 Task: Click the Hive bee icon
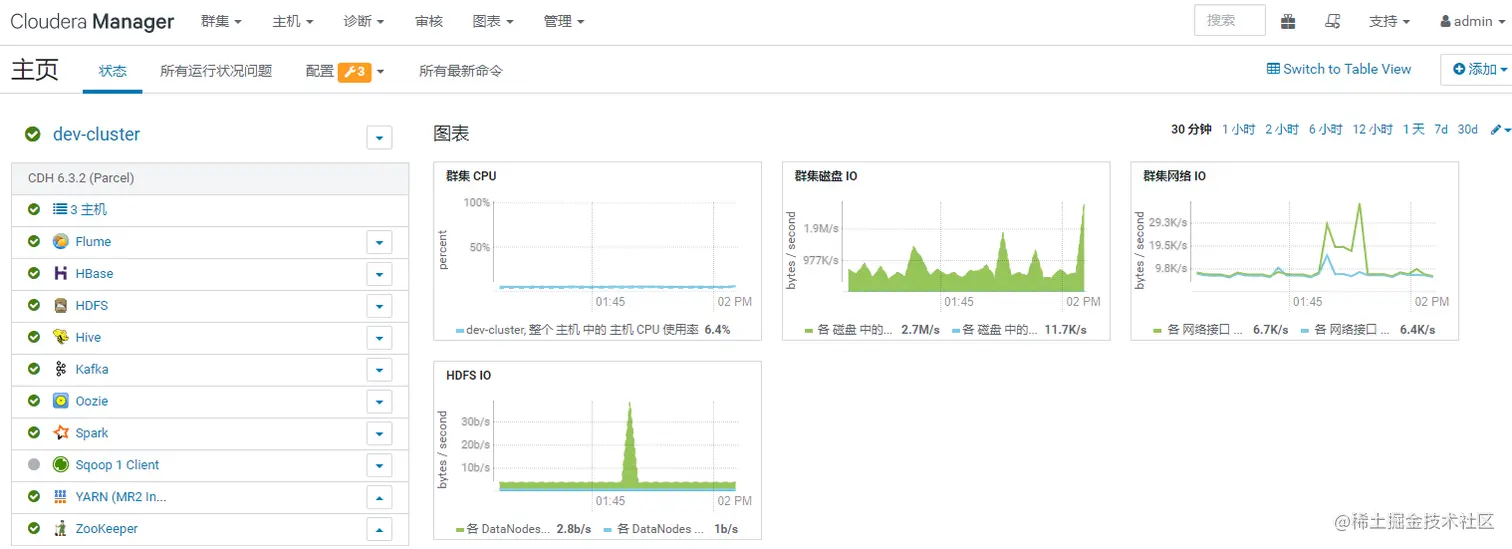pos(61,338)
